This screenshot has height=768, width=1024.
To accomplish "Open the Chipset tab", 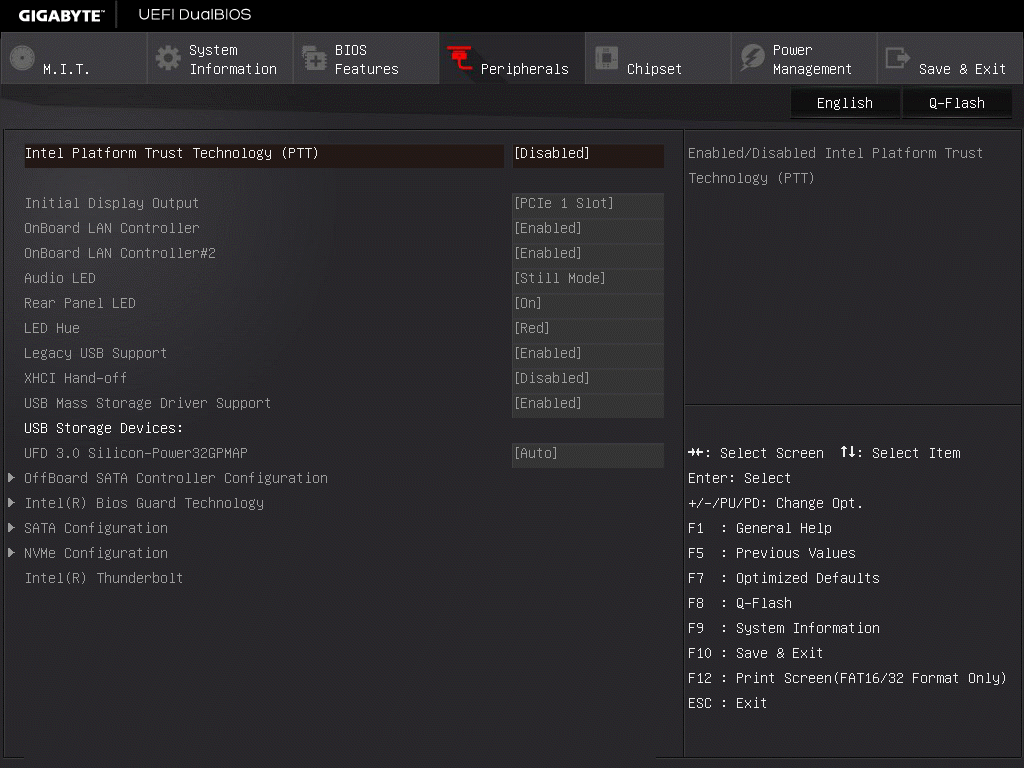I will [x=658, y=59].
